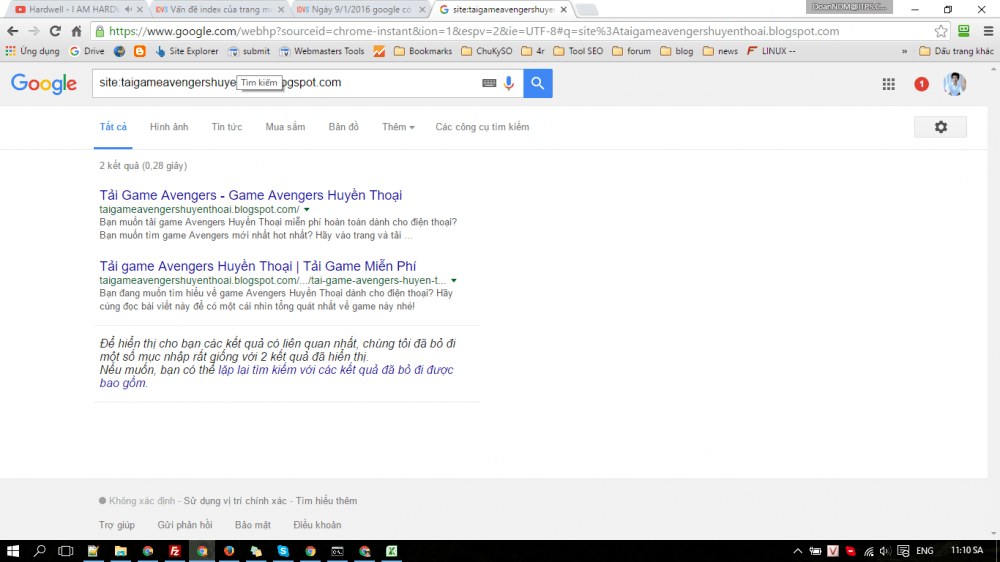Open result Tải Game Avengers - Game Avengers Huyền Thoại
Screen dimensions: 1000x562
pos(251,195)
